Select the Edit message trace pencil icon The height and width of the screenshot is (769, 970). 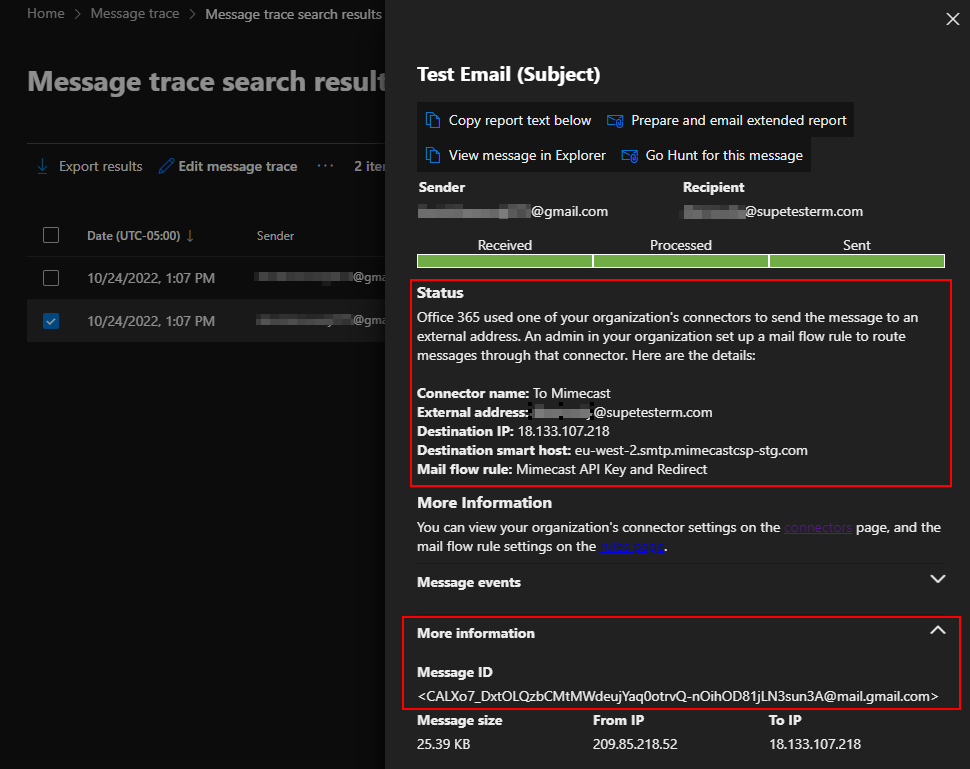pyautogui.click(x=167, y=166)
